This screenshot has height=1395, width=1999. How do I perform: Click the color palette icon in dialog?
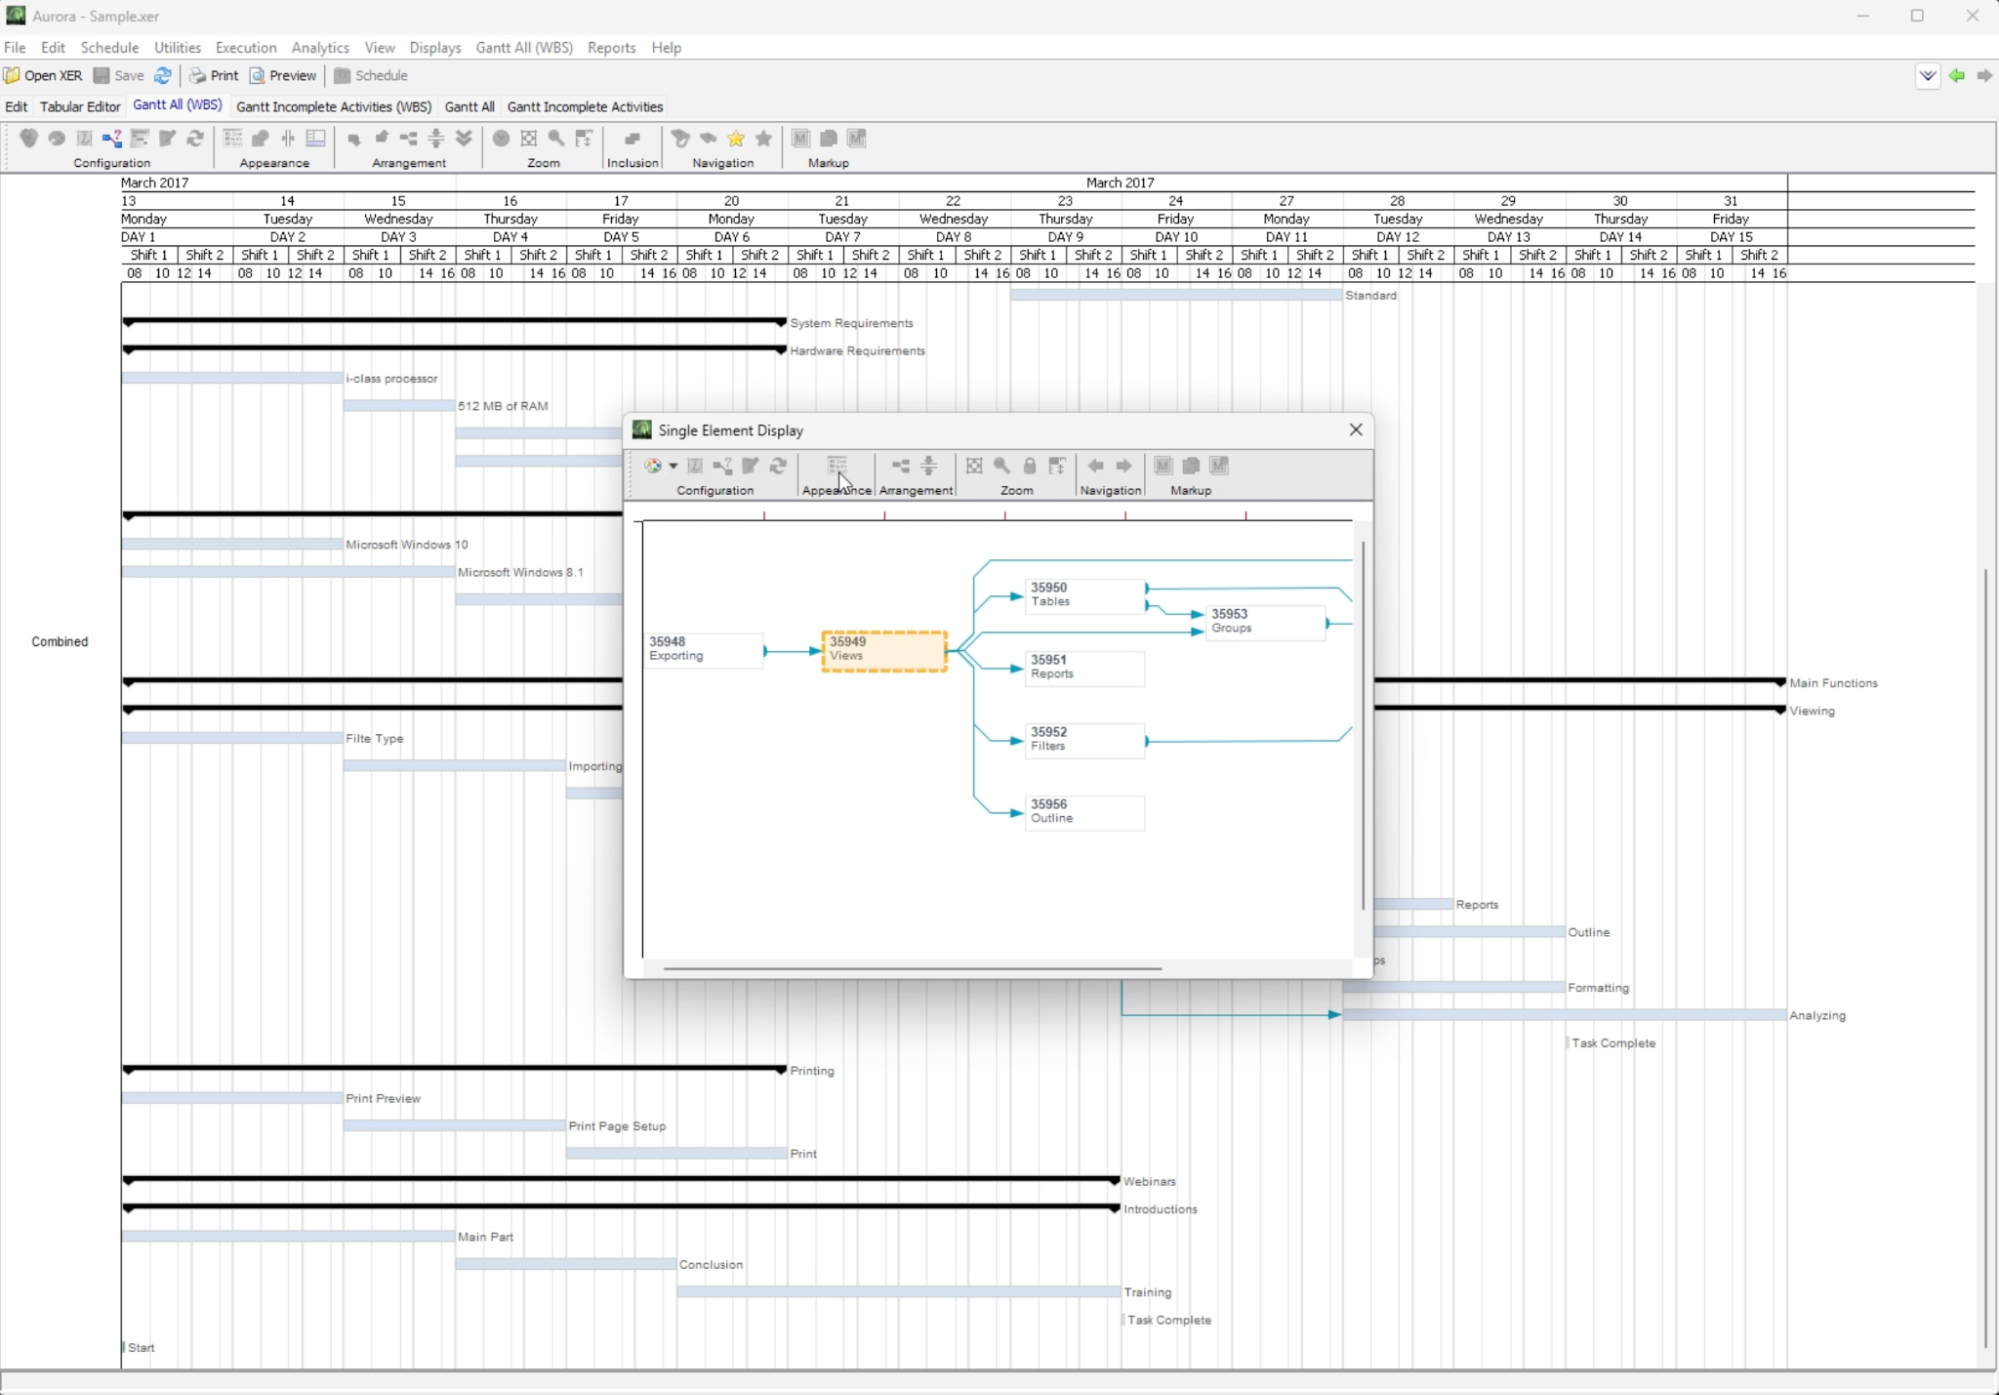coord(653,466)
